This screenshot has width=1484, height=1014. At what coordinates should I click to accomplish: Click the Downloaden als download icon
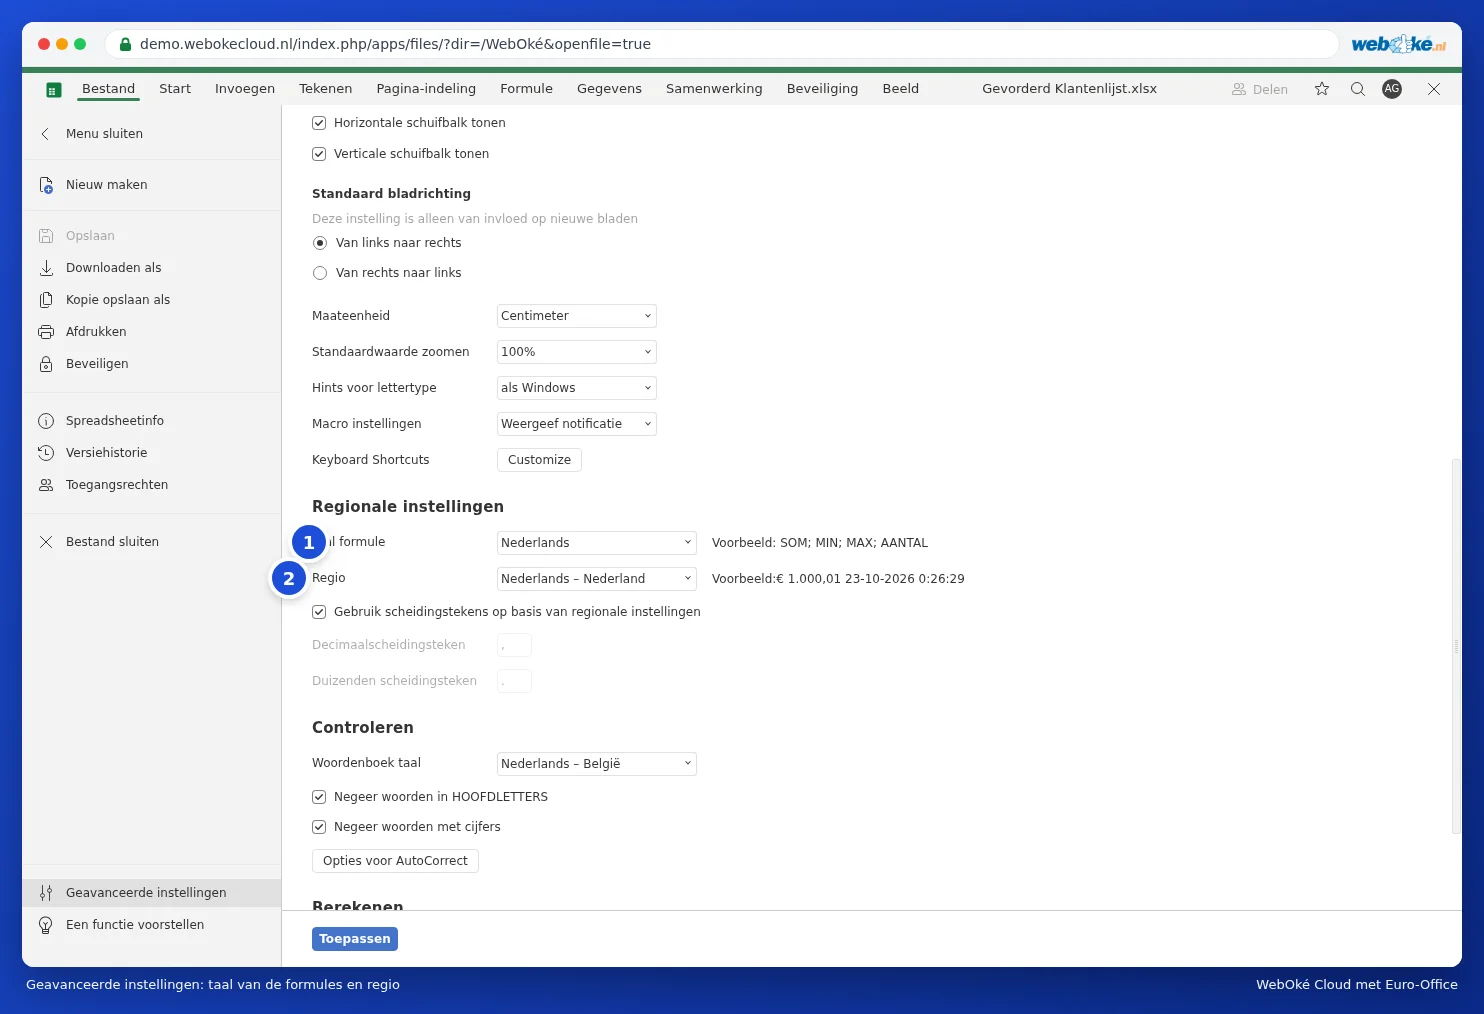pyautogui.click(x=46, y=268)
